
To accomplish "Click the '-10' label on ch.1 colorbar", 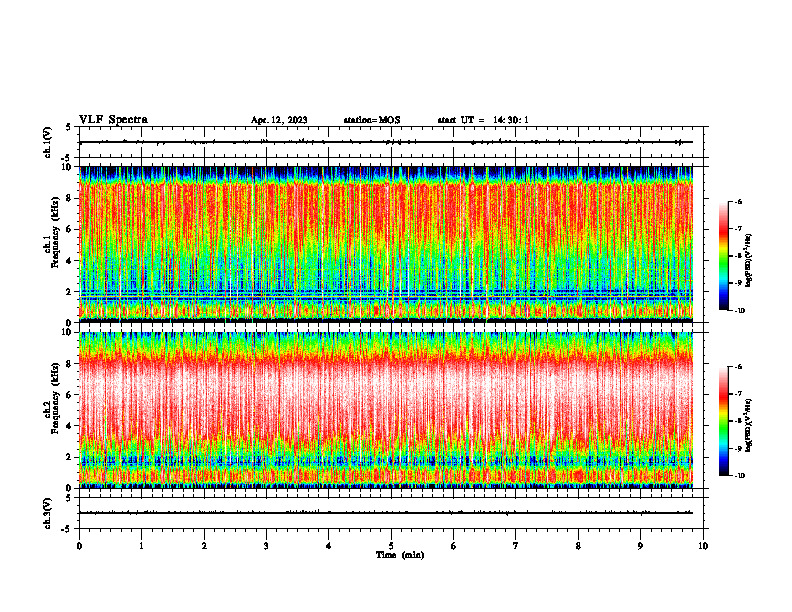I will point(740,311).
